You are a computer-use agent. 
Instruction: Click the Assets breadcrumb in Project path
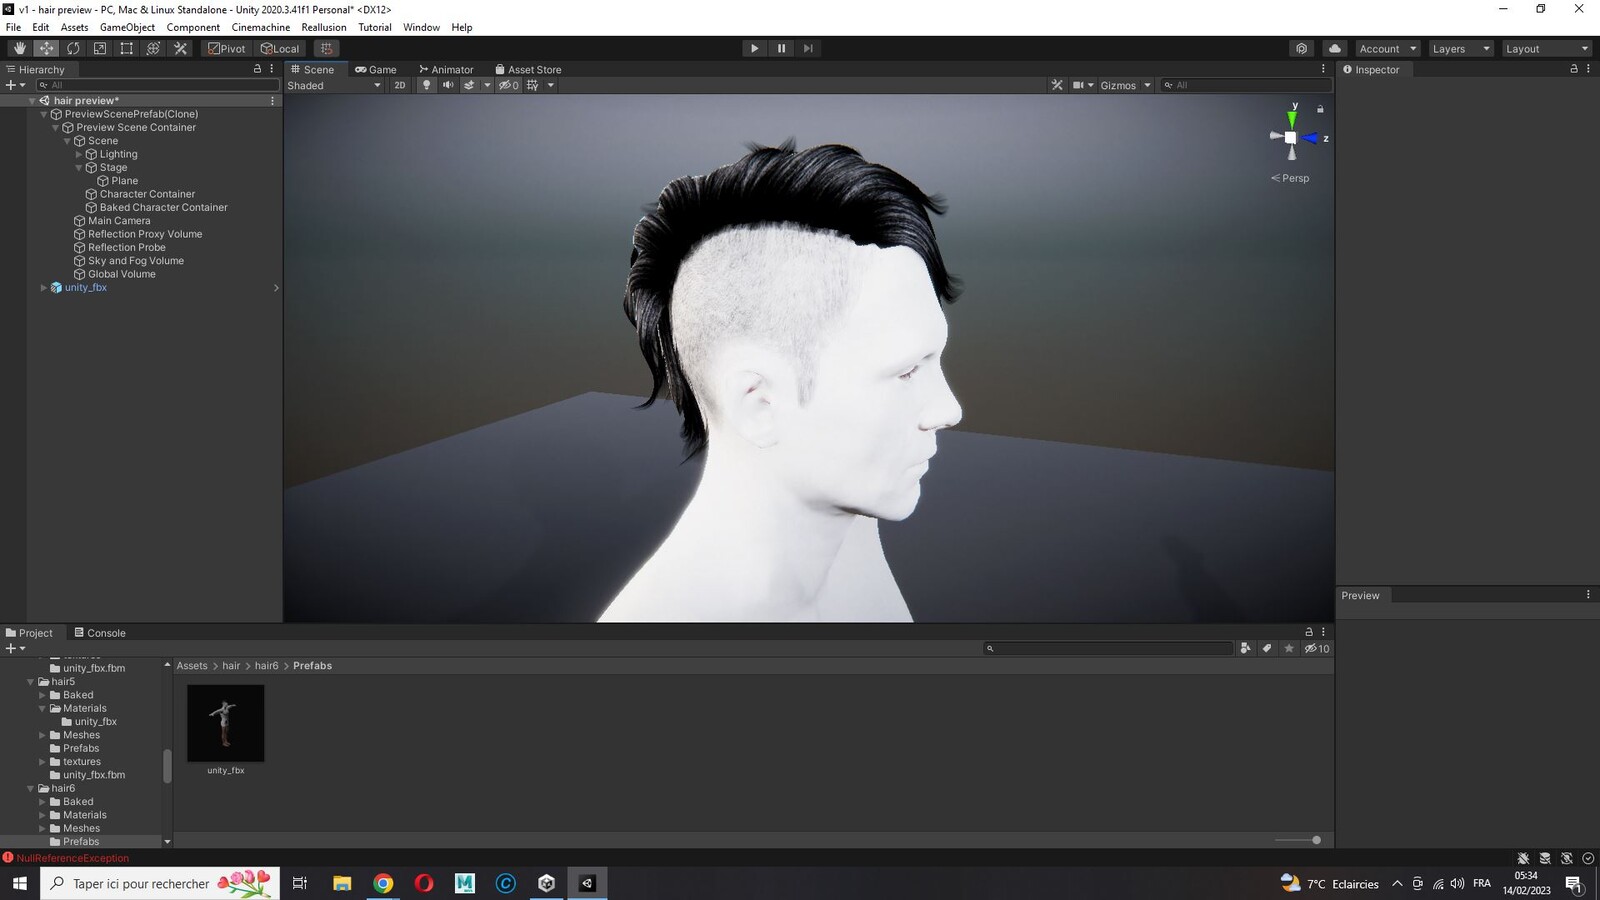tap(192, 666)
